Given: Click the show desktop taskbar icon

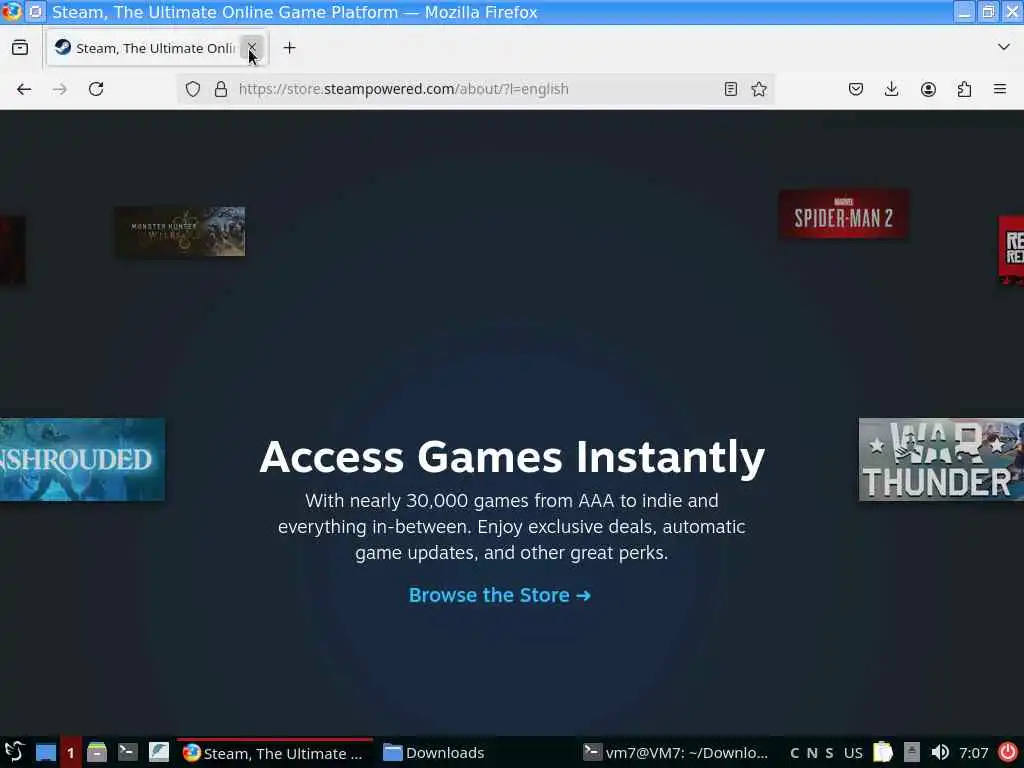Looking at the screenshot, I should pyautogui.click(x=46, y=752).
